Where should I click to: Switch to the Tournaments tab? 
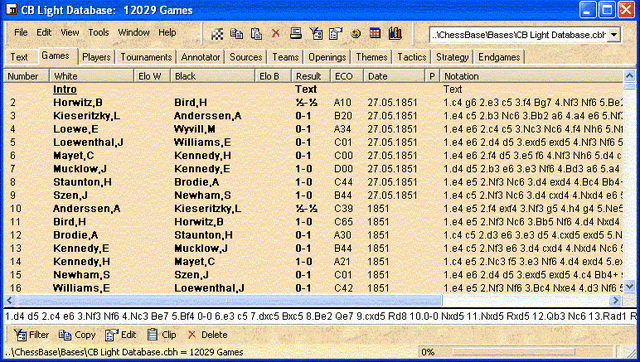[146, 57]
